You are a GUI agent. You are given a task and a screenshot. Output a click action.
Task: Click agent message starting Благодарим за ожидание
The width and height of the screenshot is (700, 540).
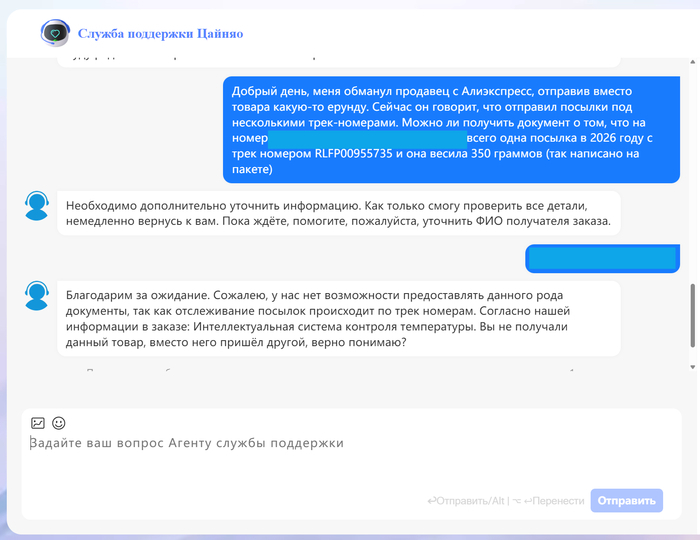point(338,318)
